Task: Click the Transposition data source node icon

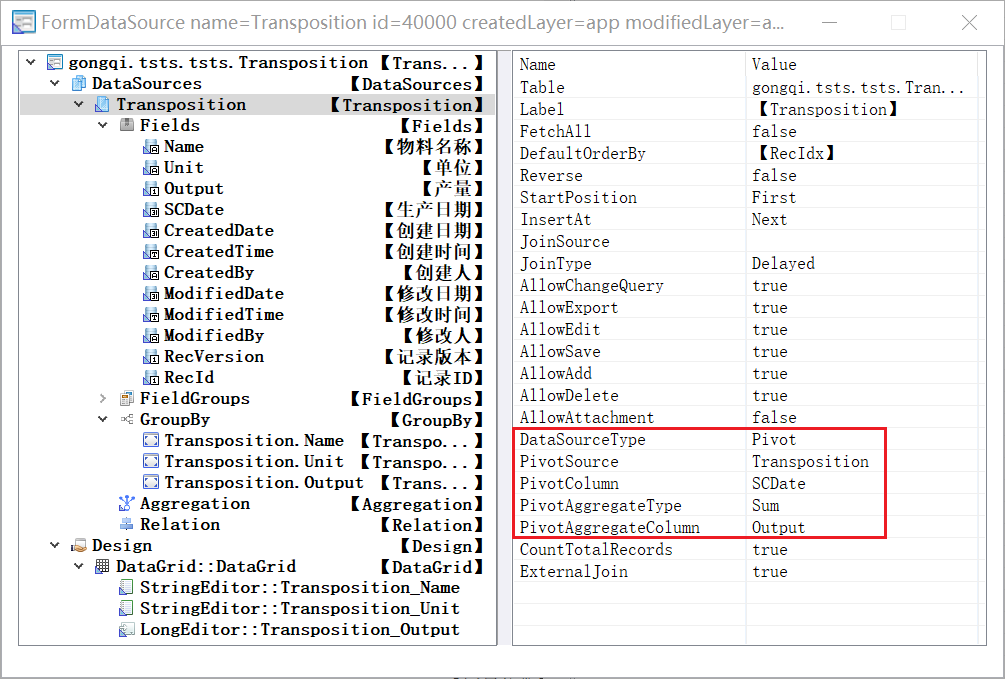Action: coord(102,105)
